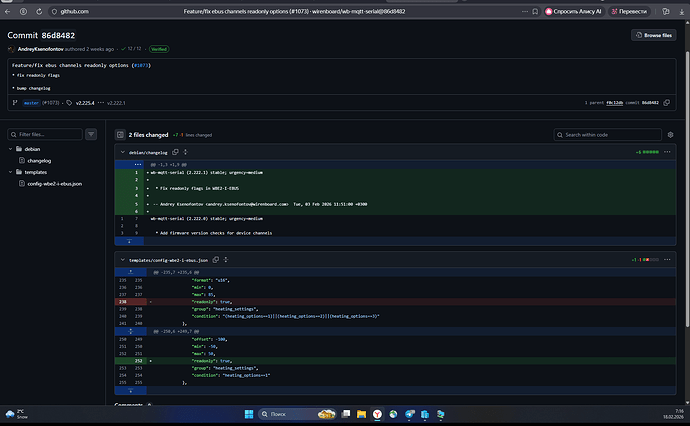
Task: Open tag v2.225.4
Action: (x=85, y=103)
